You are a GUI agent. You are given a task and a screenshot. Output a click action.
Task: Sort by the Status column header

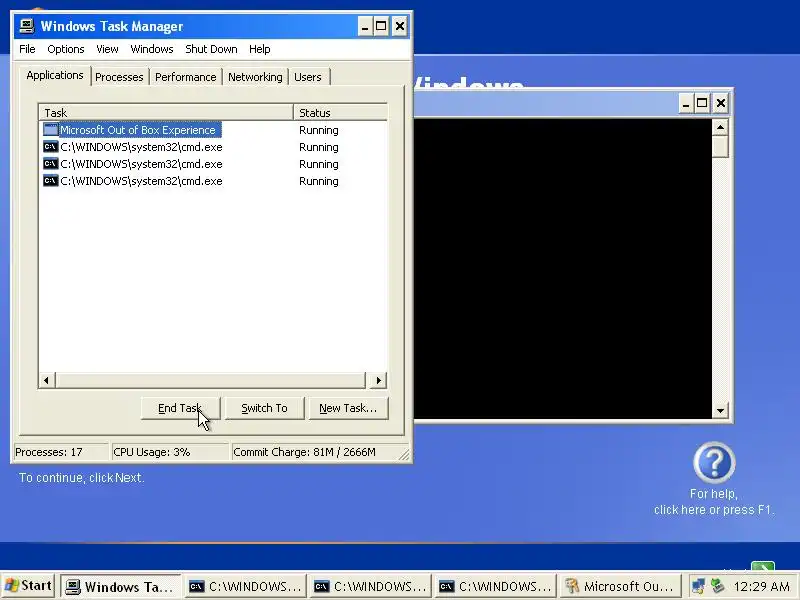point(340,112)
